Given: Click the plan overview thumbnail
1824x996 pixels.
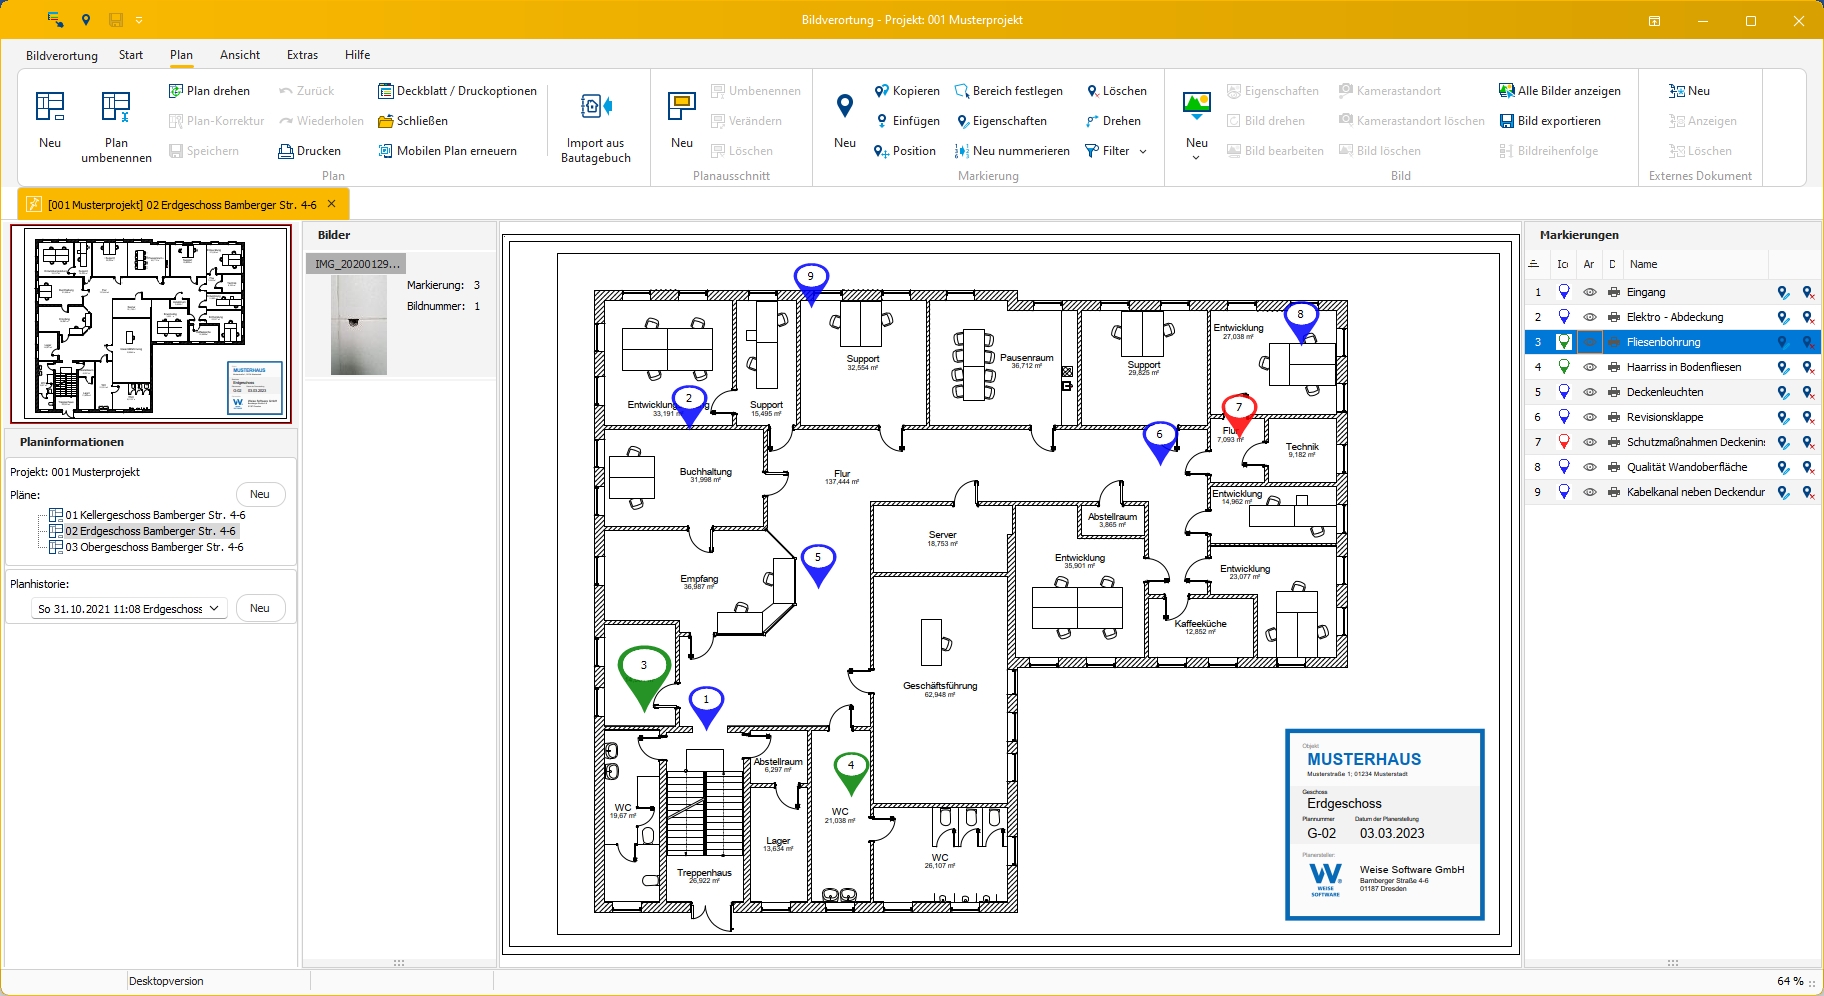Looking at the screenshot, I should (151, 324).
